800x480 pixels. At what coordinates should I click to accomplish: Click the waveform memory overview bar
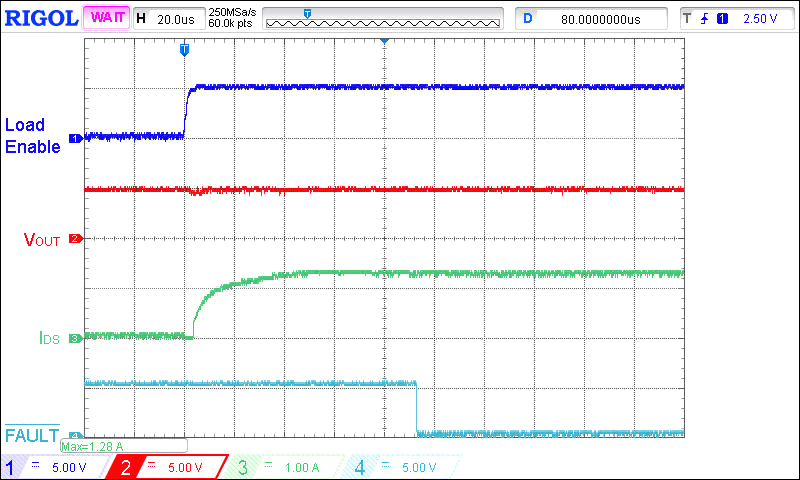pyautogui.click(x=383, y=19)
